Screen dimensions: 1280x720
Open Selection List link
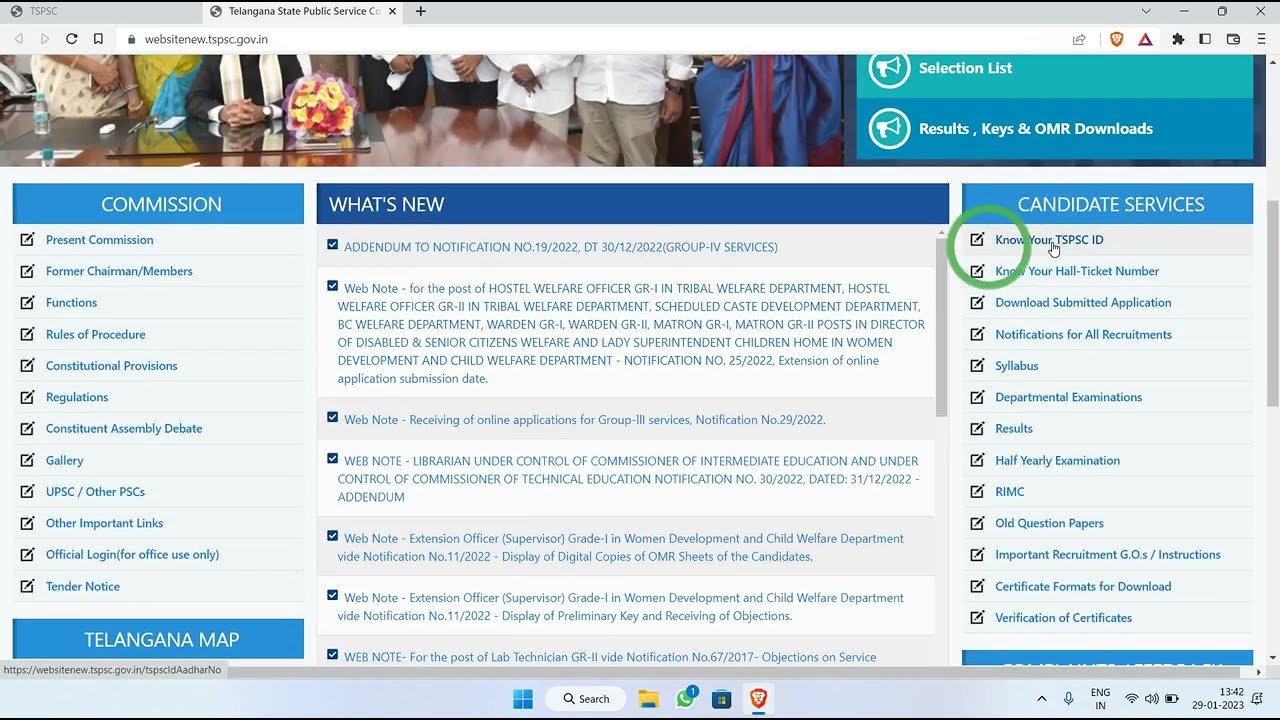(x=965, y=68)
